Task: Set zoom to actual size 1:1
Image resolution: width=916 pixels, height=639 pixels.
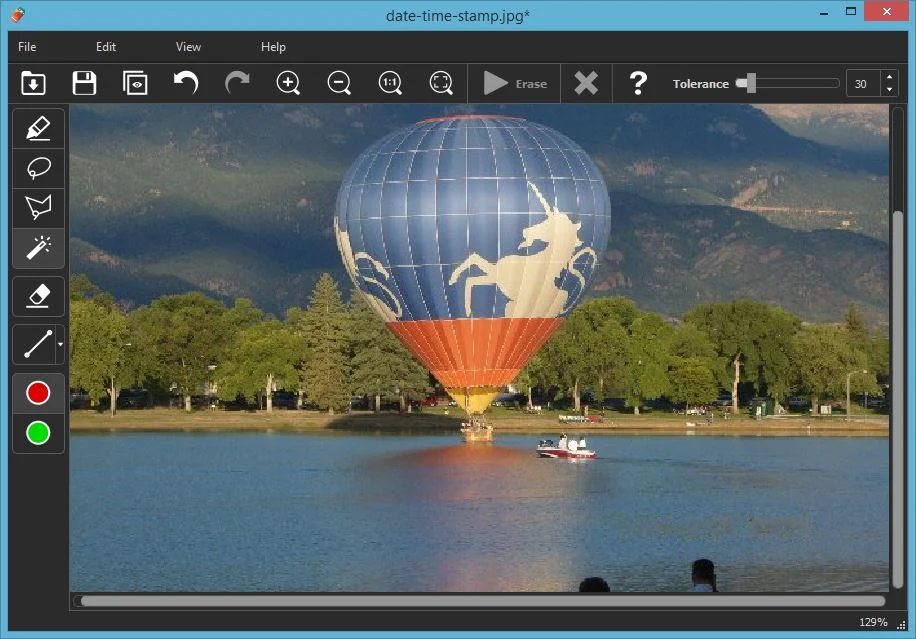Action: click(x=390, y=83)
